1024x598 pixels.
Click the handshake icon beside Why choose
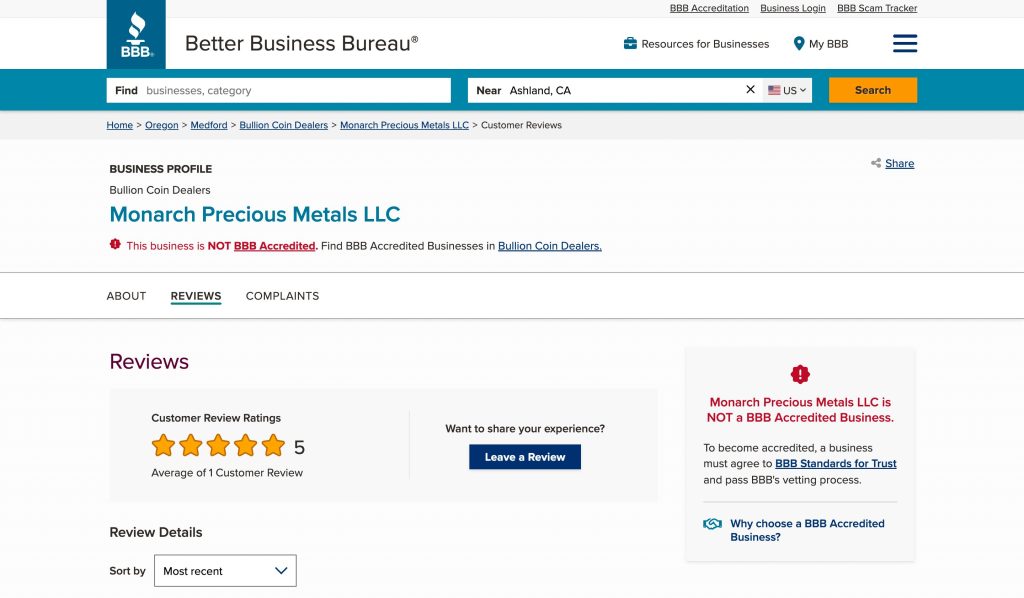coord(712,524)
